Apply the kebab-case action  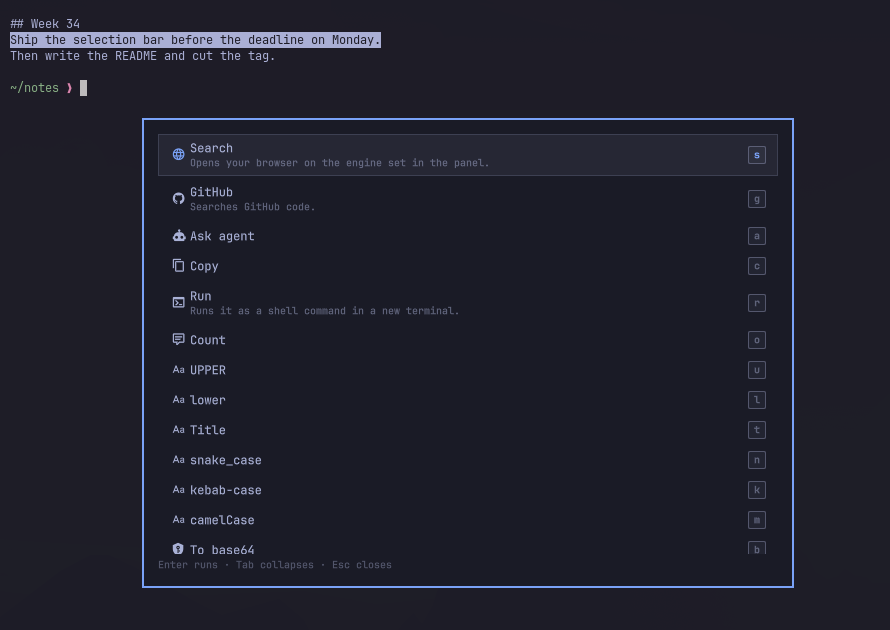coord(468,490)
